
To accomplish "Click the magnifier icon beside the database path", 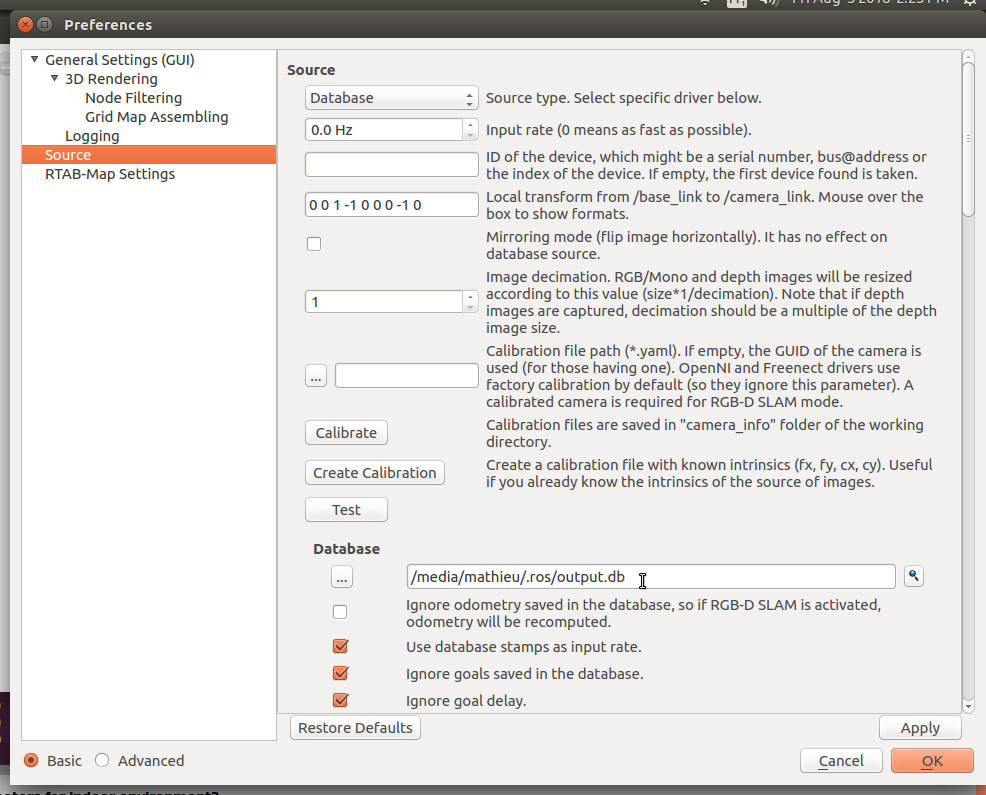I will coord(913,576).
